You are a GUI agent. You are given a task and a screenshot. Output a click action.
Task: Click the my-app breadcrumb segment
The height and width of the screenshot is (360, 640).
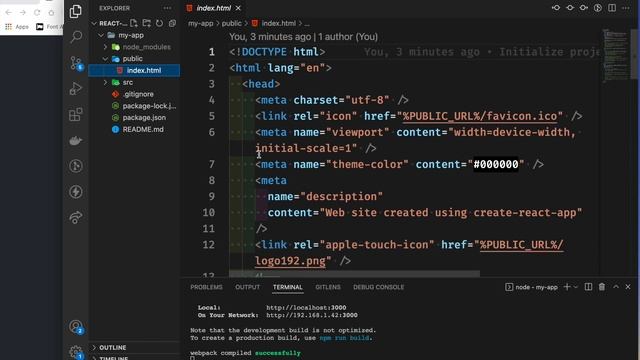pos(200,23)
